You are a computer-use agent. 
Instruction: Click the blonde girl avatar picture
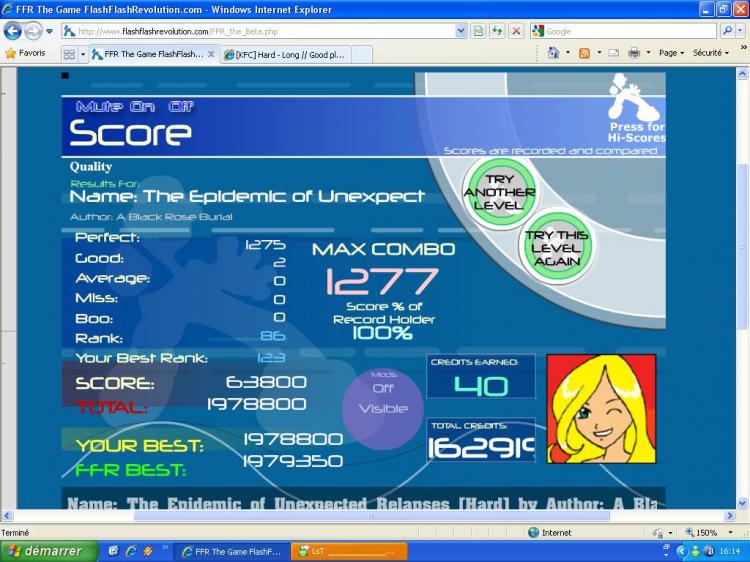[601, 408]
